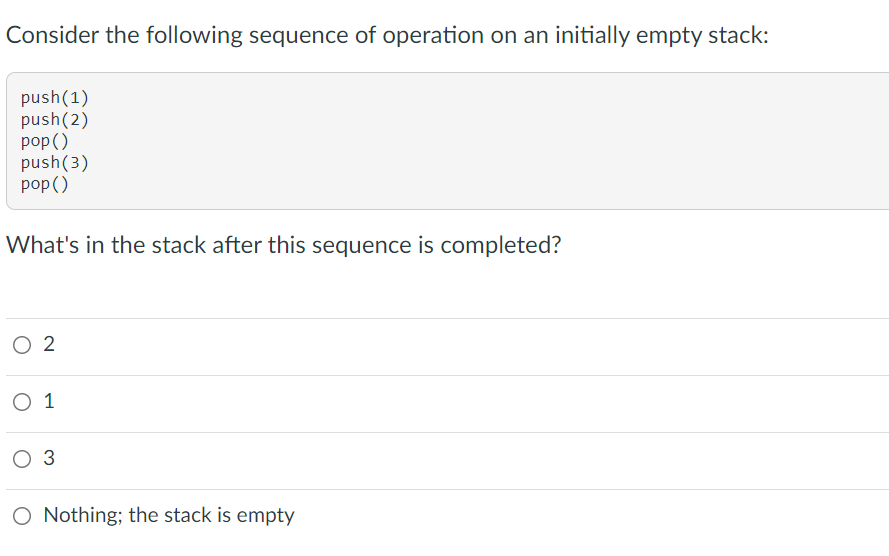889x556 pixels.
Task: Click the answer label '1'
Action: 49,401
